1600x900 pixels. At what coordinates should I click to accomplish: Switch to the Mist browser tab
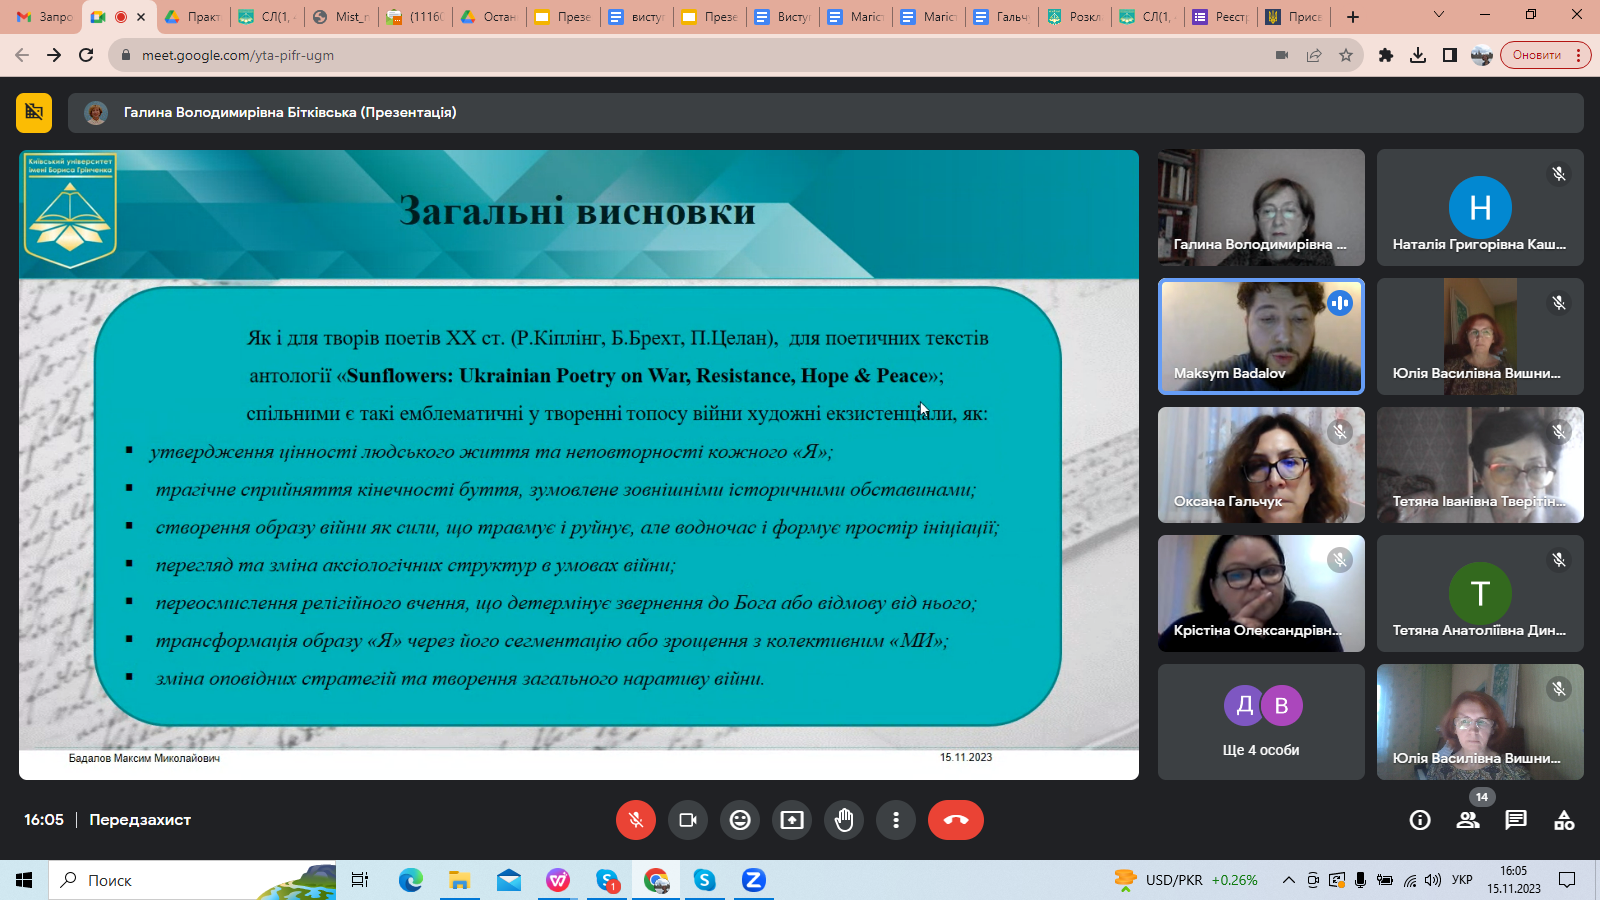coord(341,17)
